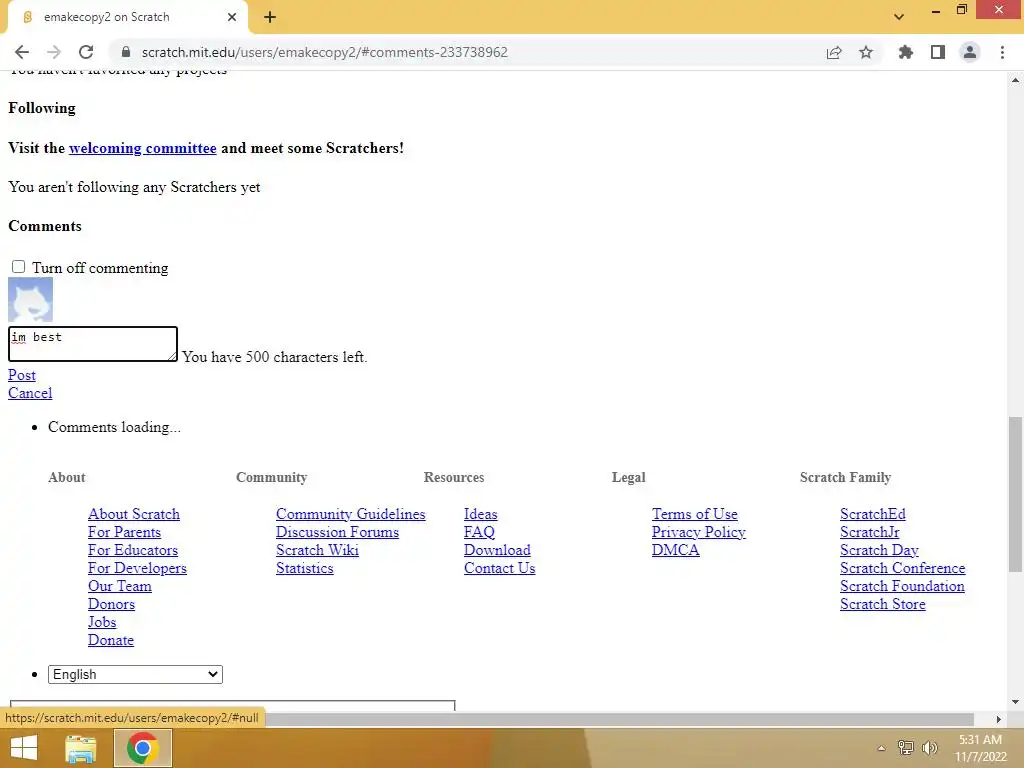Open the Our Team link
Viewport: 1024px width, 768px height.
click(x=120, y=586)
